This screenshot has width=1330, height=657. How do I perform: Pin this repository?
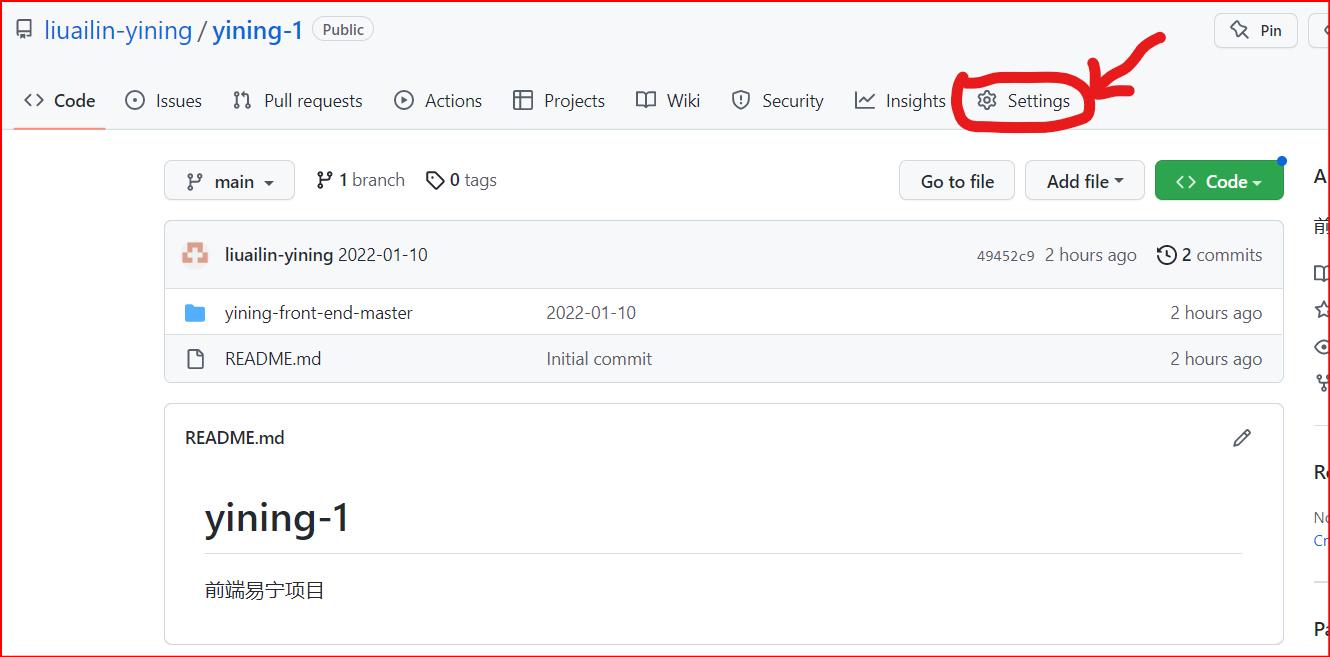tap(1255, 30)
